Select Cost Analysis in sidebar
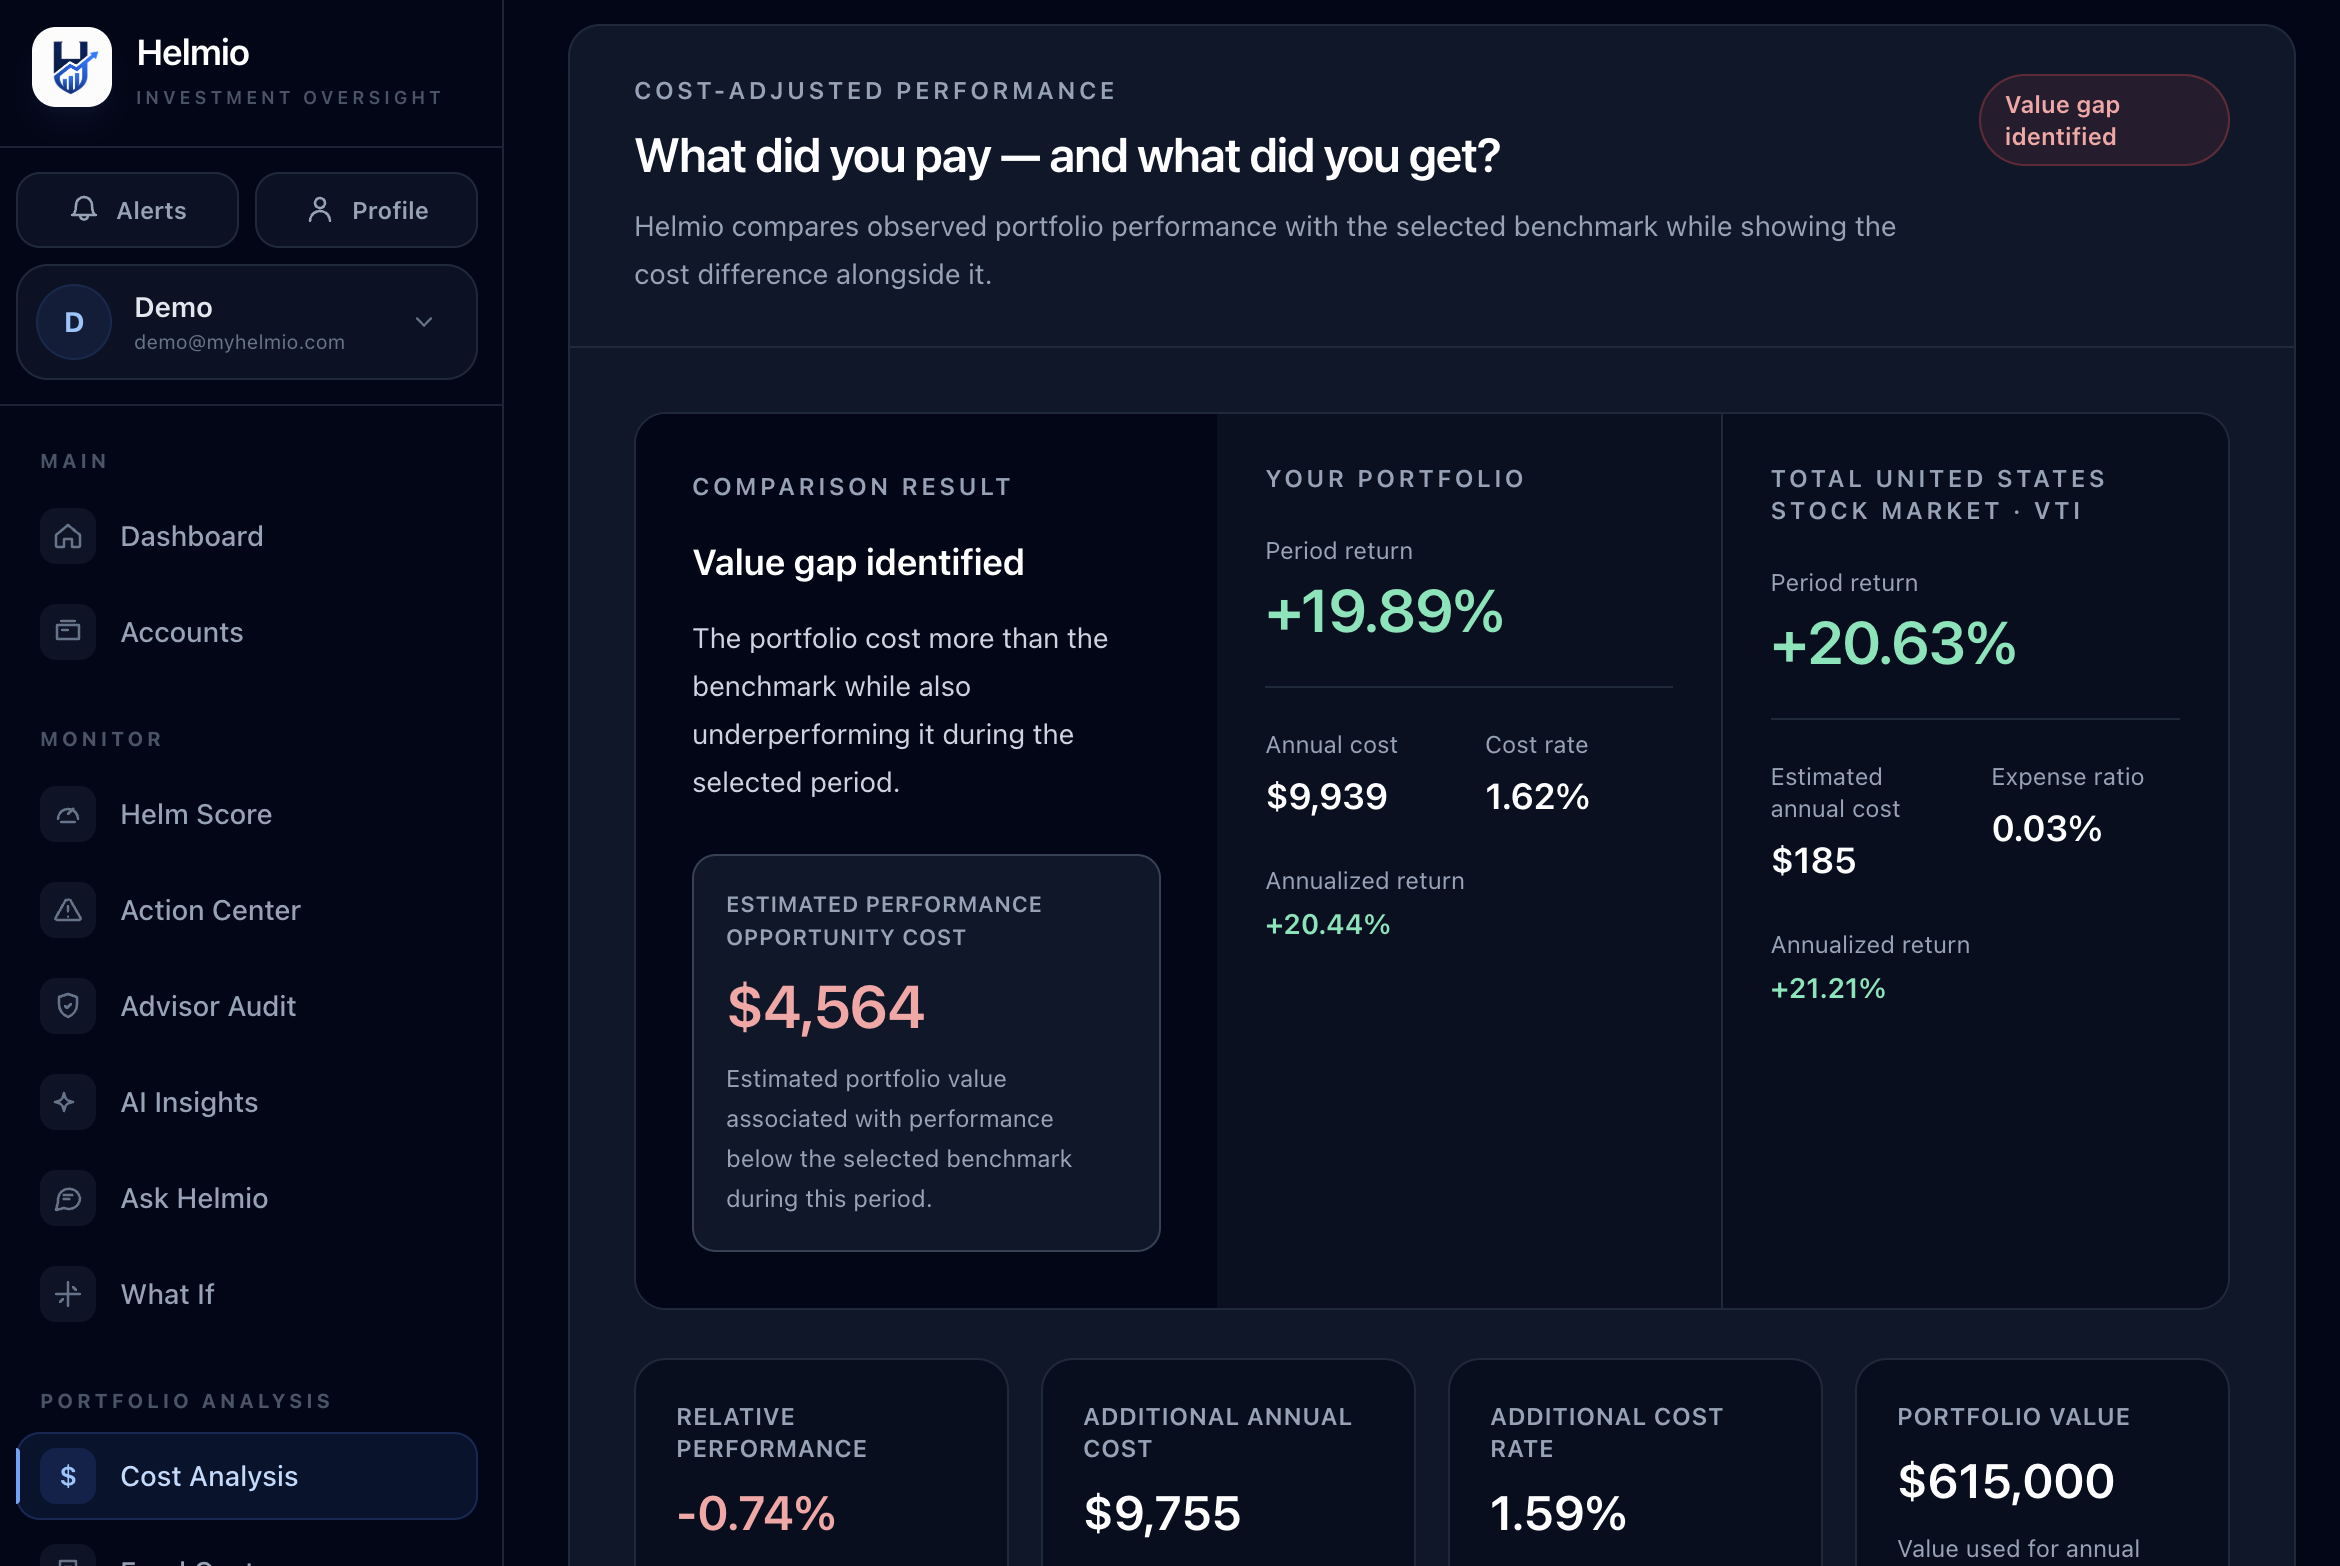 click(x=247, y=1476)
